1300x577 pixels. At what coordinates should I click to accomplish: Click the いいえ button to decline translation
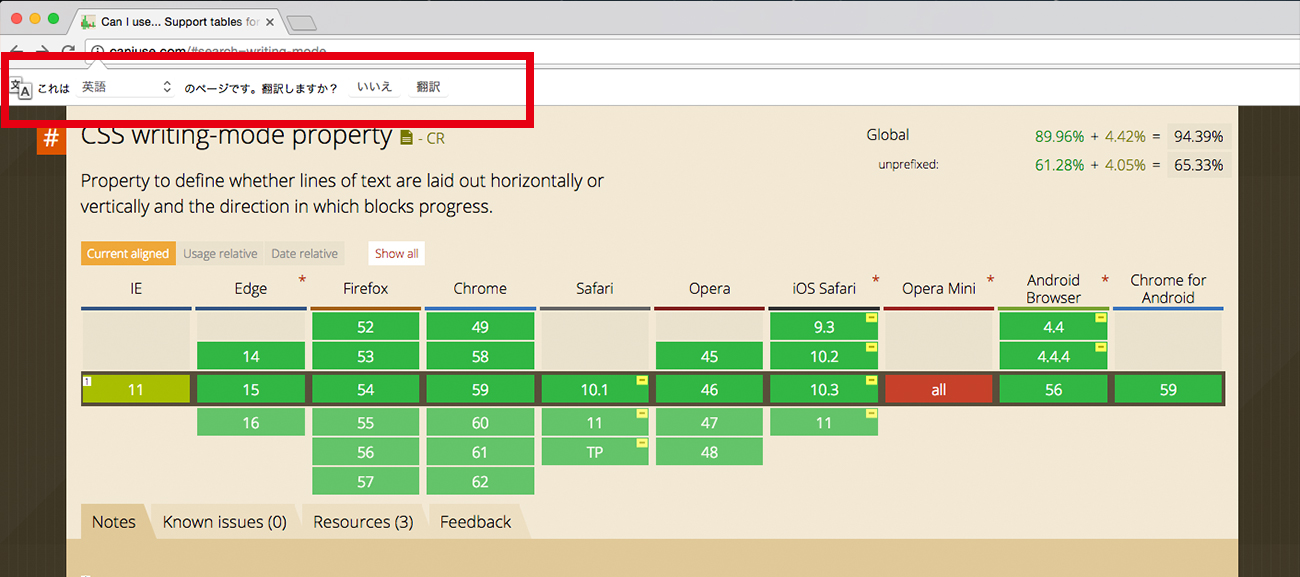375,87
